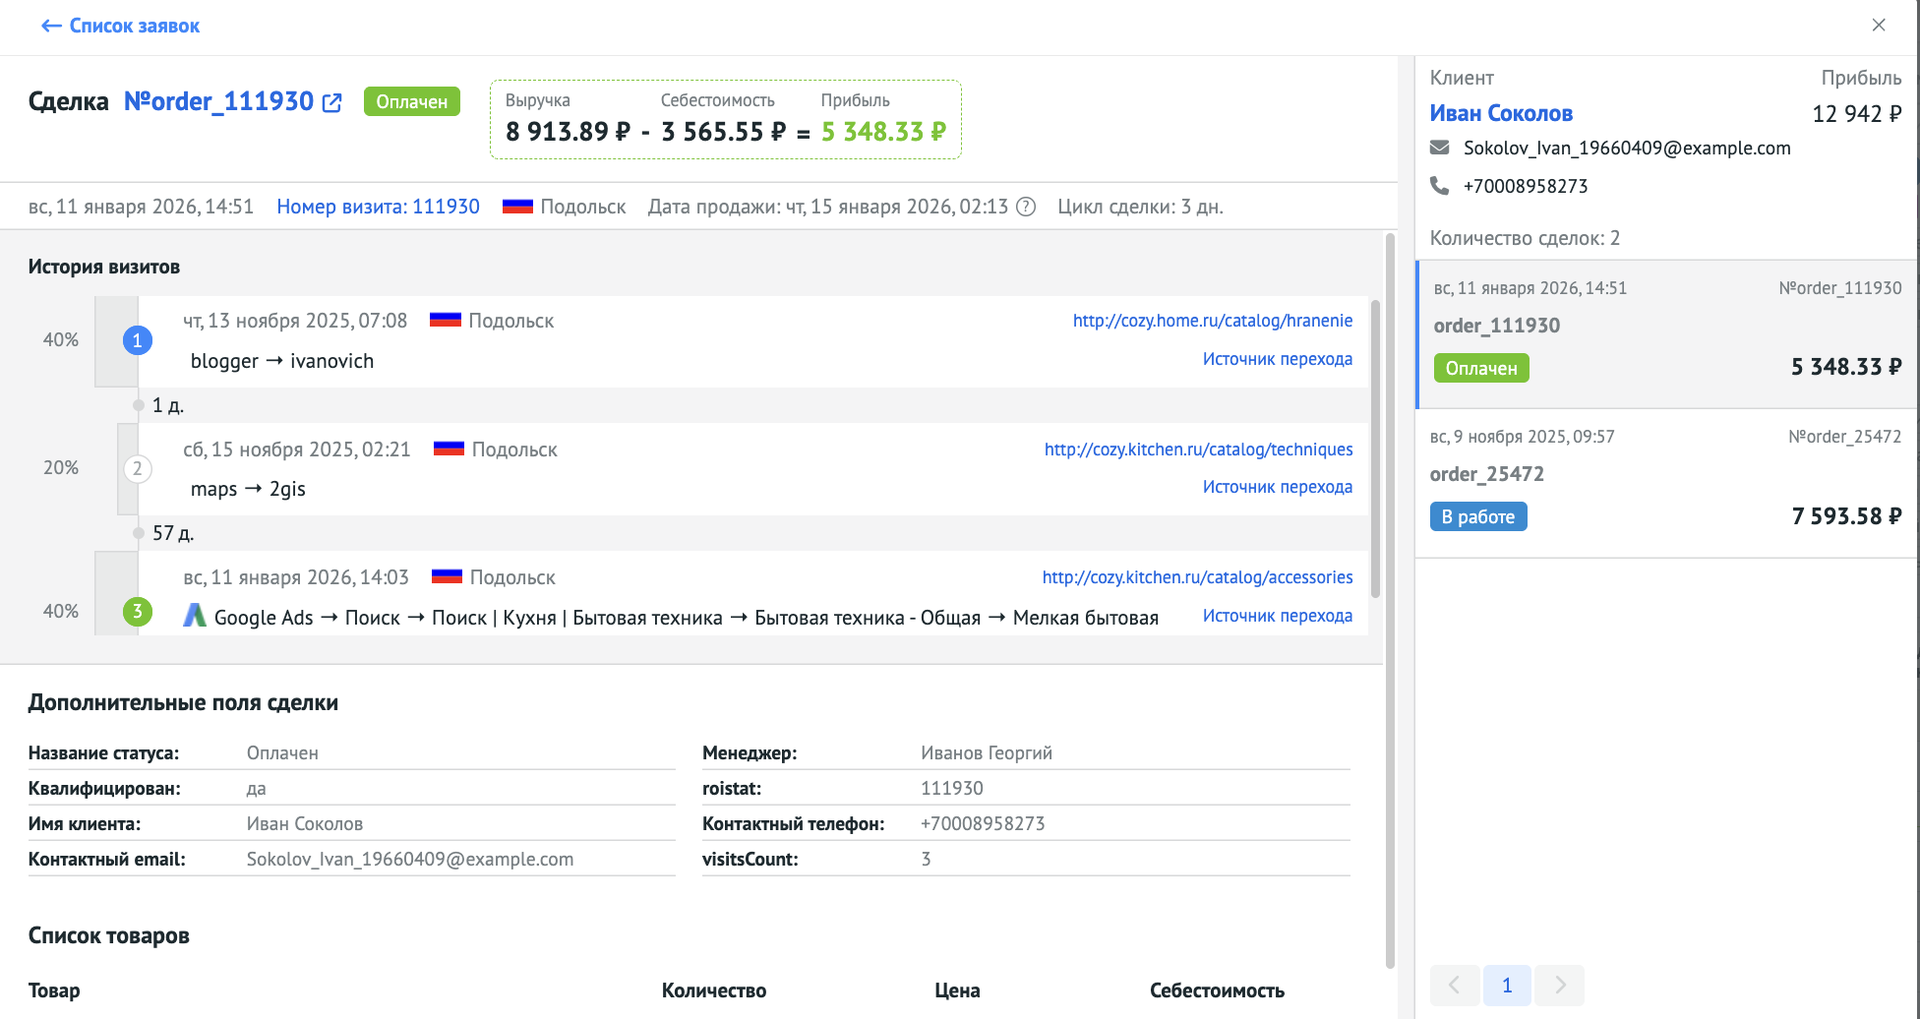Viewport: 1920px width, 1019px height.
Task: Open Номер визита: 111930 link
Action: click(x=378, y=207)
